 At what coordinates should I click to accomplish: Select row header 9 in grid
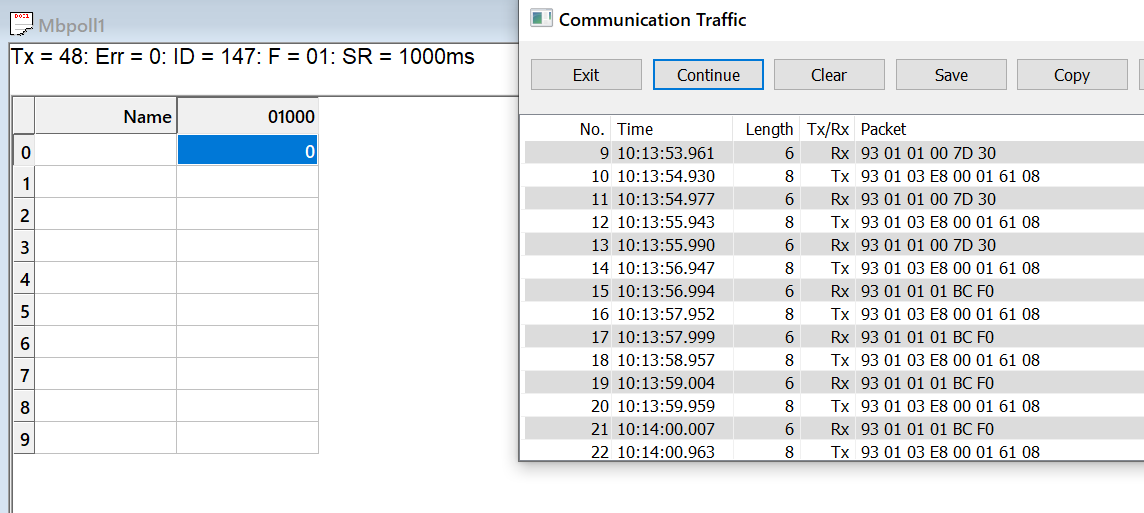click(x=25, y=439)
